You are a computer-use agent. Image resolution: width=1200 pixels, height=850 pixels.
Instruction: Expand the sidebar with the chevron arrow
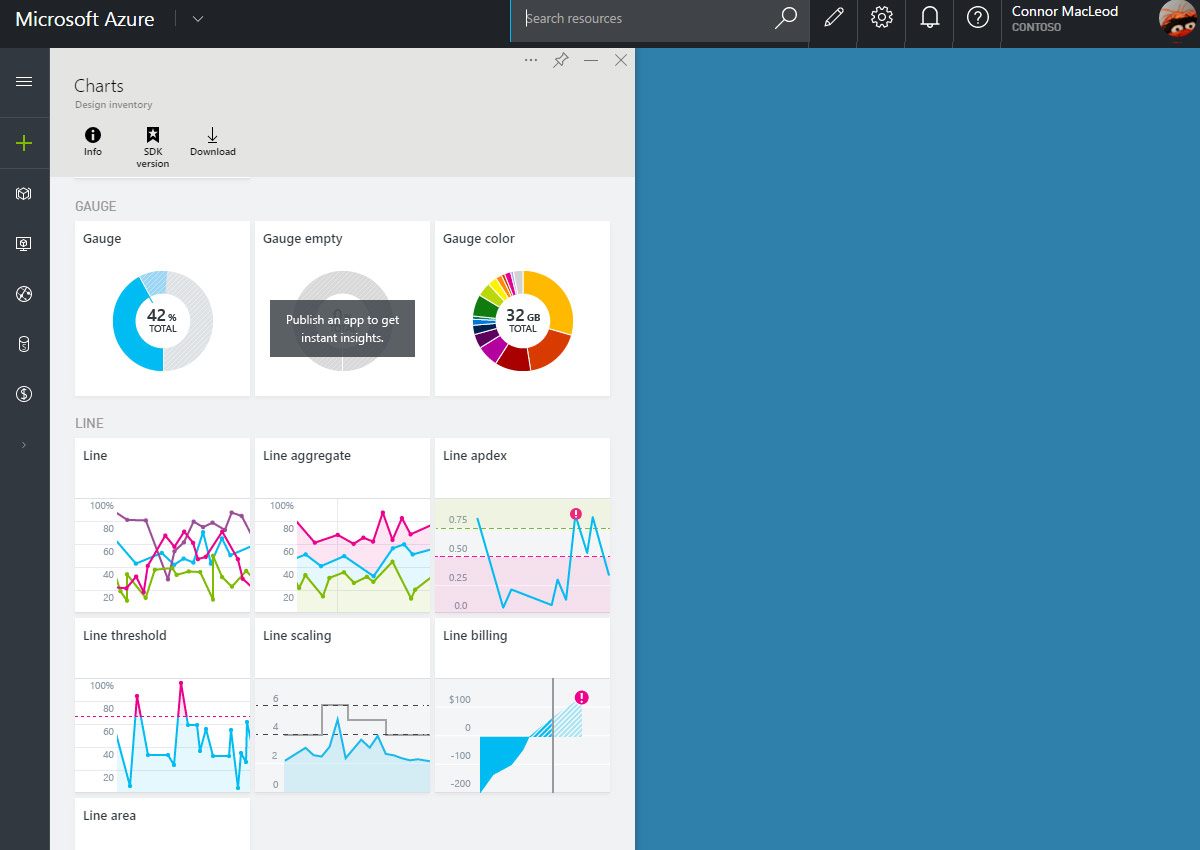coord(24,444)
